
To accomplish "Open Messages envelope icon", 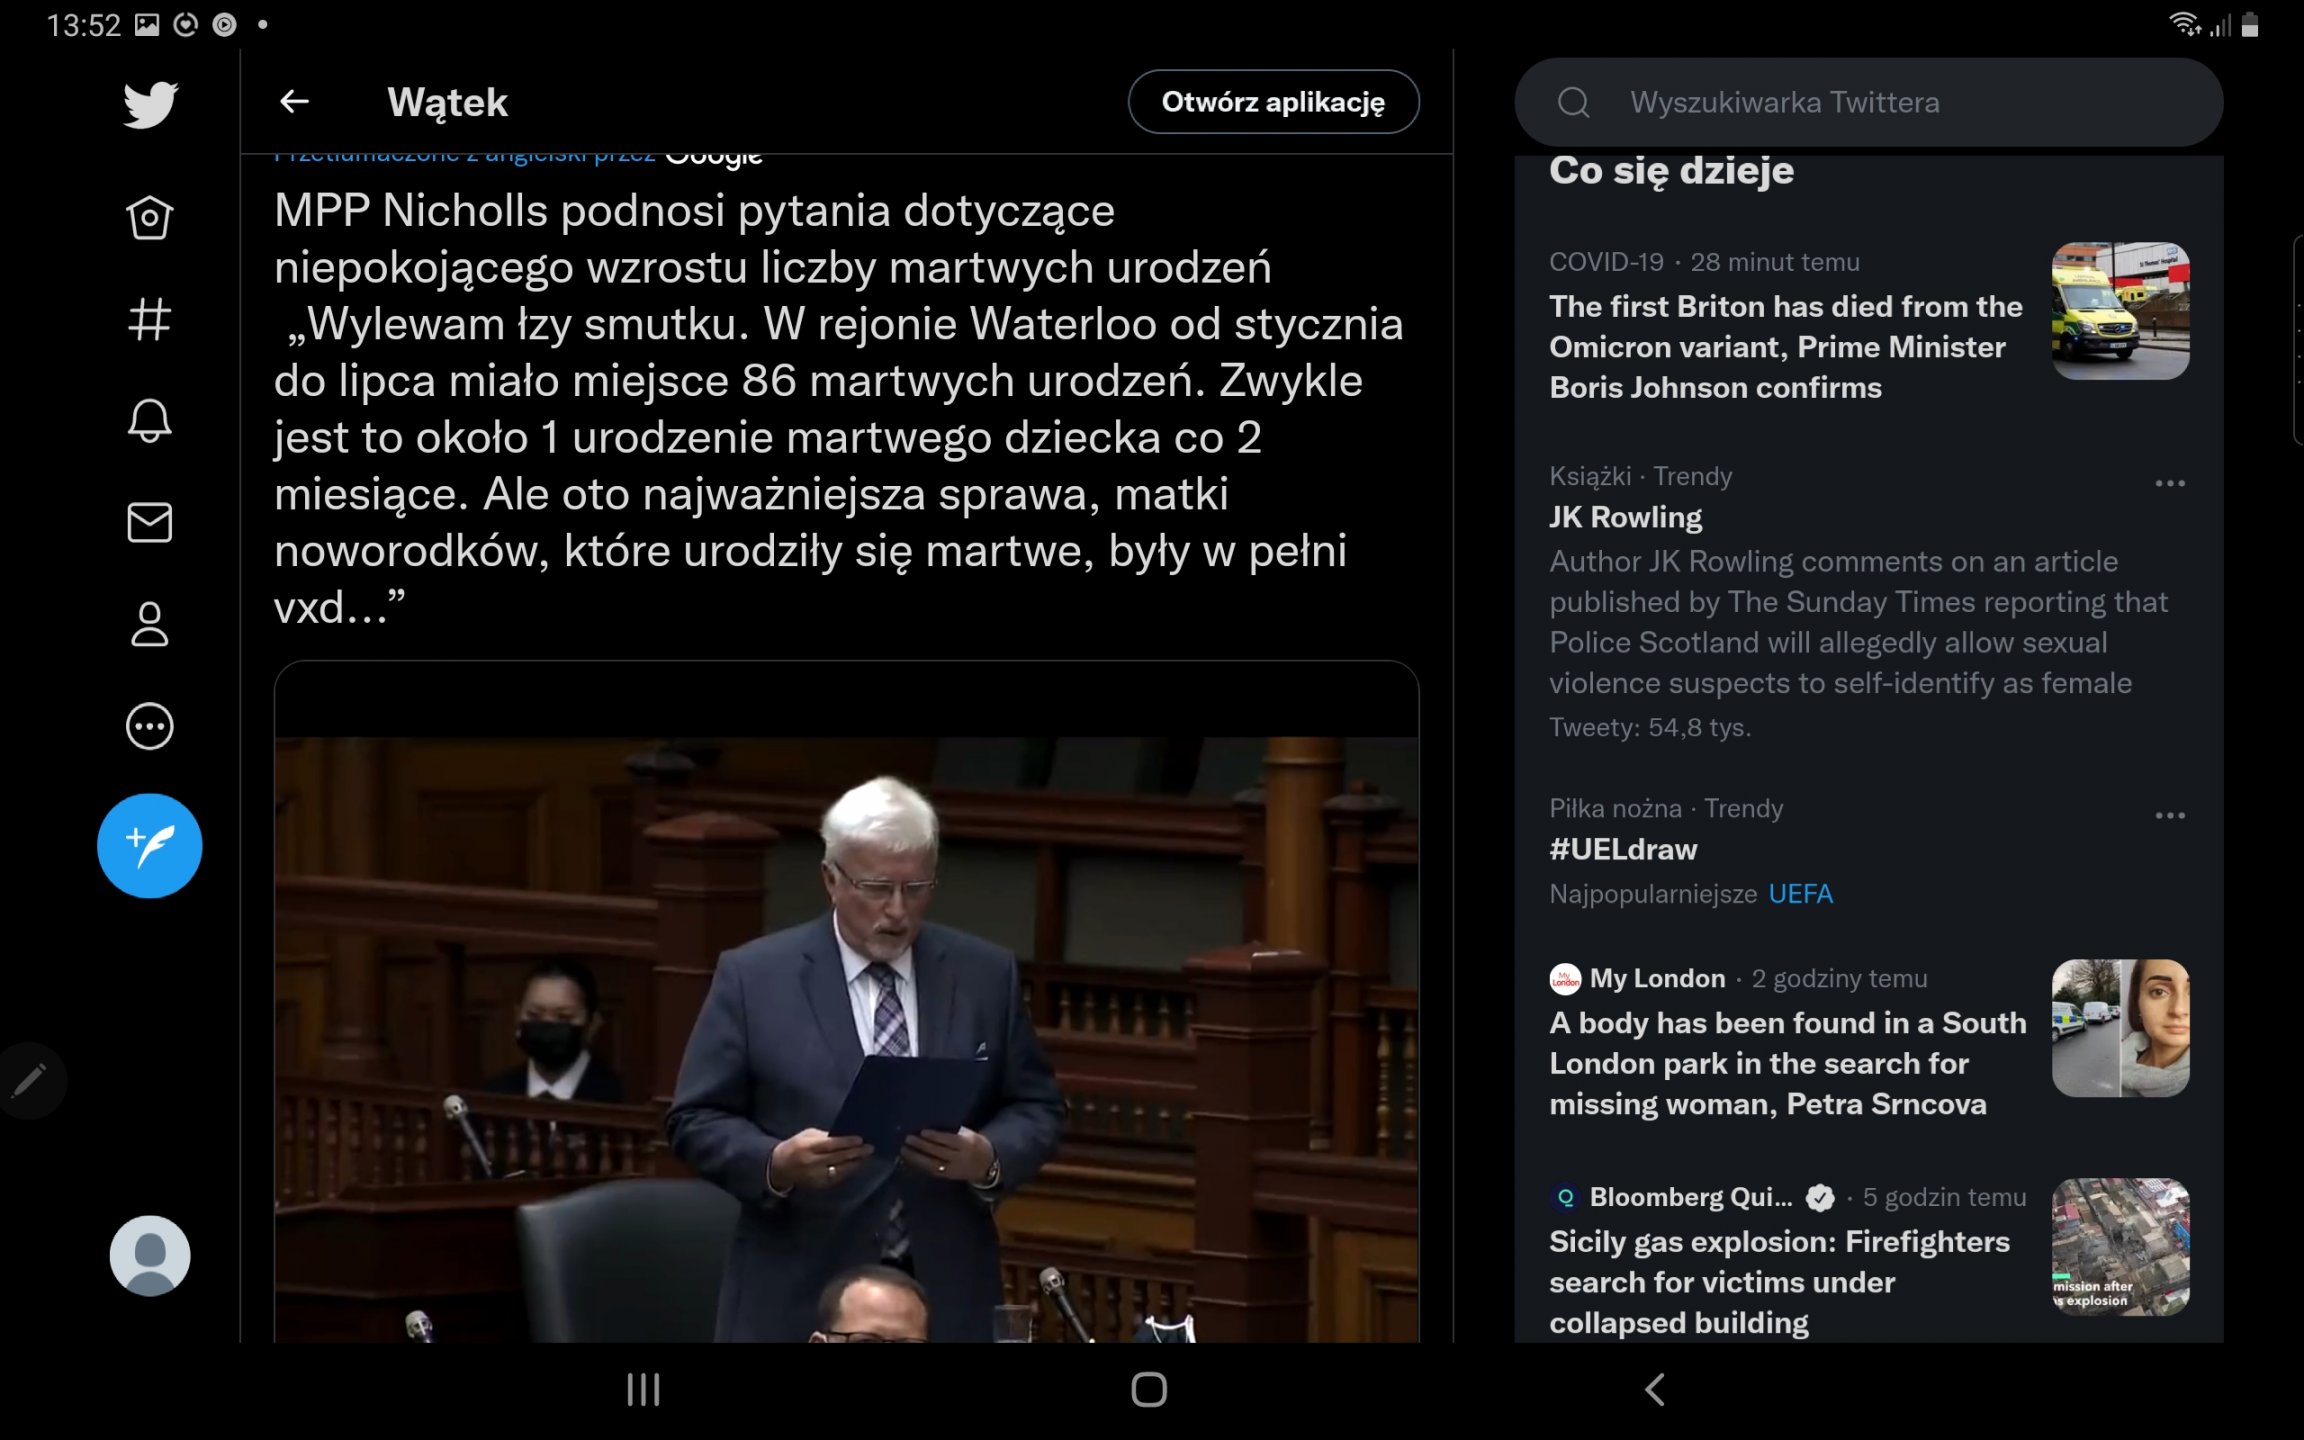I will [x=150, y=522].
